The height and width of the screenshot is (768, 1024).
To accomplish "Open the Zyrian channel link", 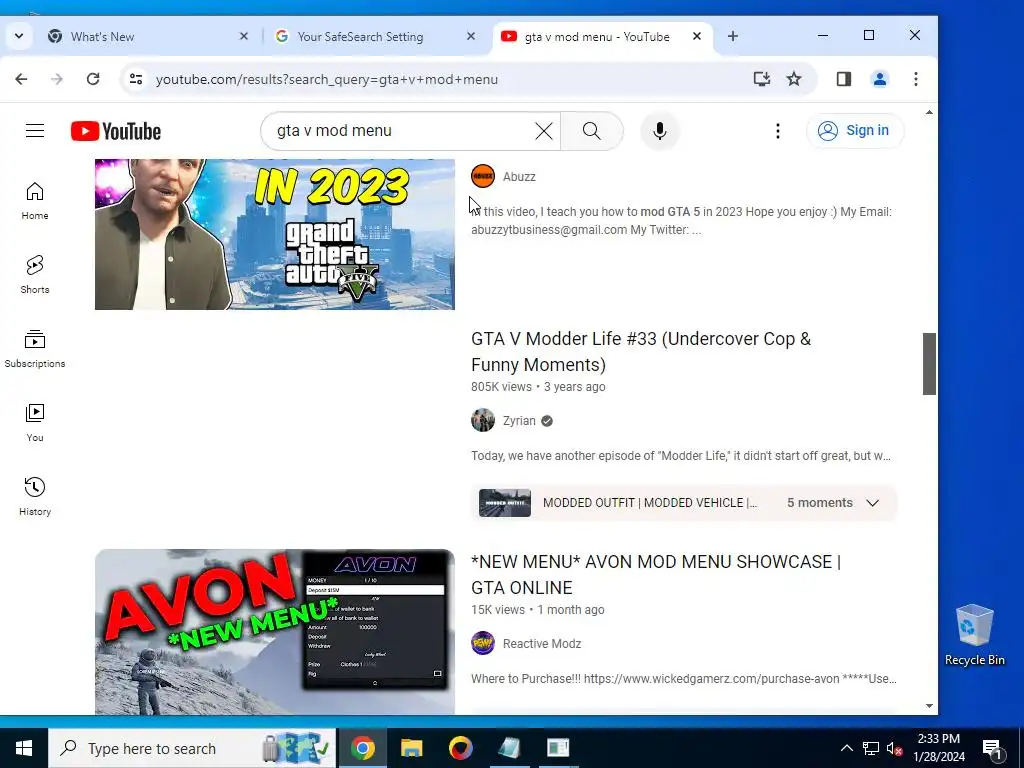I will (x=519, y=421).
